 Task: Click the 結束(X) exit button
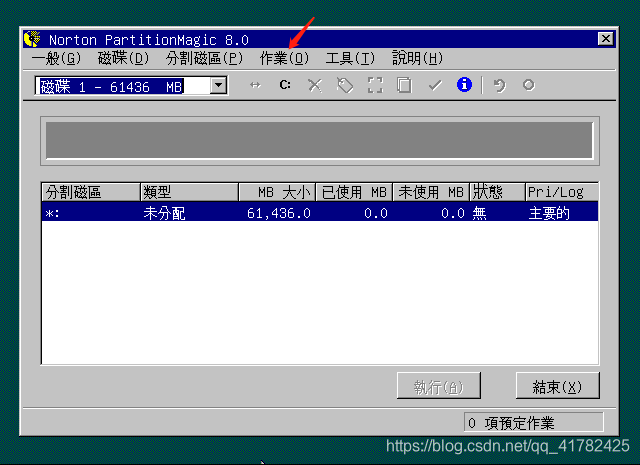click(x=558, y=386)
